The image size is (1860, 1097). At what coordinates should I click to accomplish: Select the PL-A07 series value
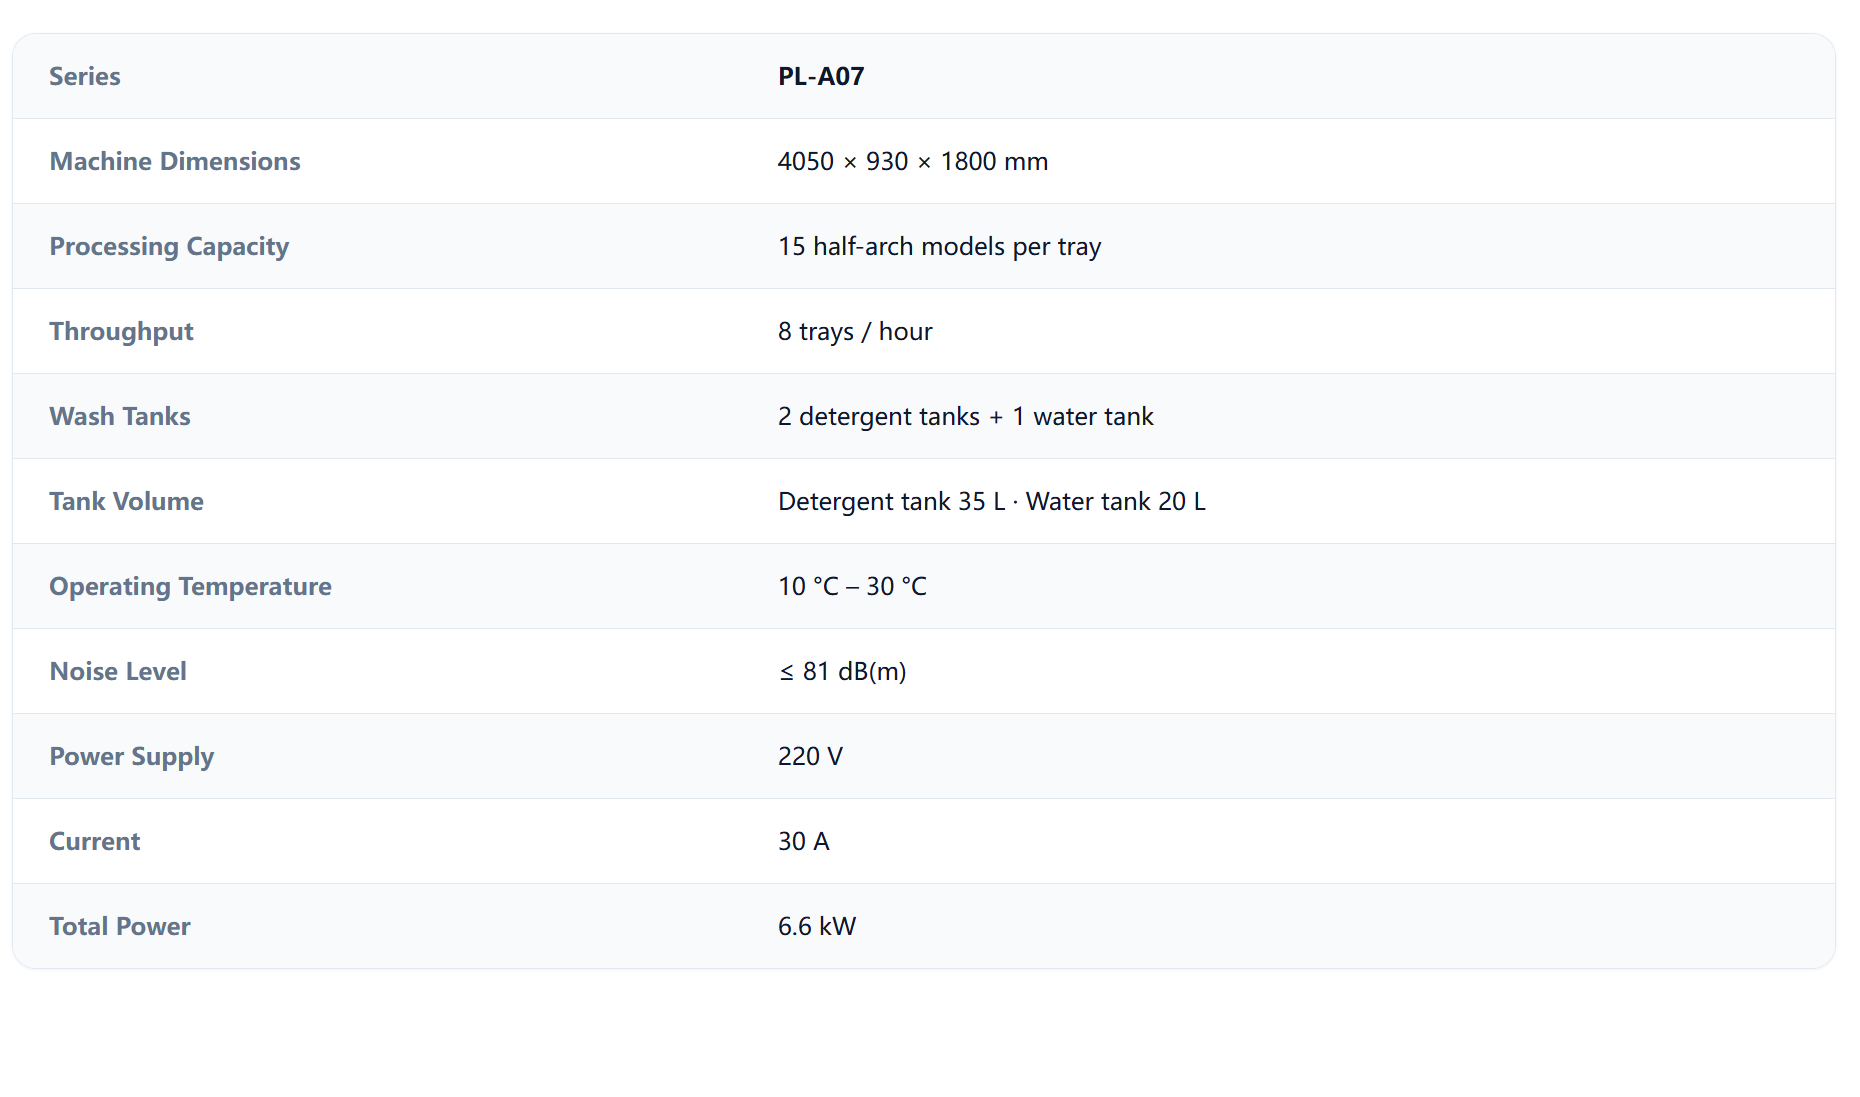[821, 76]
